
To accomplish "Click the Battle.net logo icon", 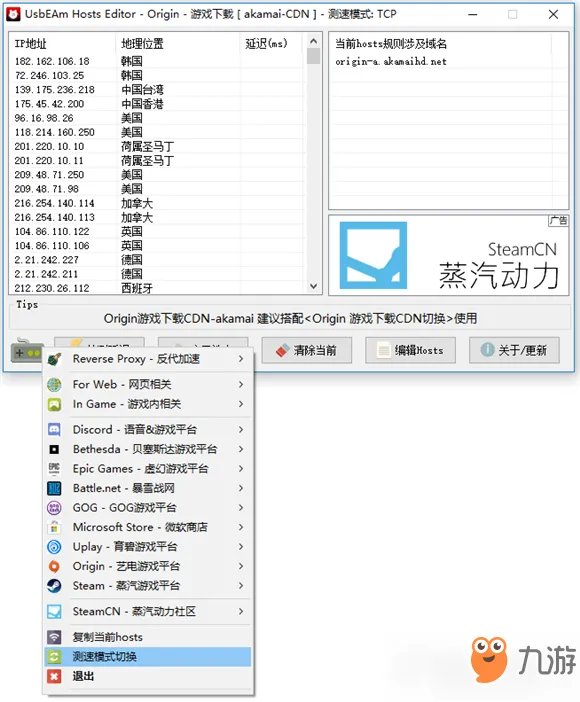I will pos(54,488).
